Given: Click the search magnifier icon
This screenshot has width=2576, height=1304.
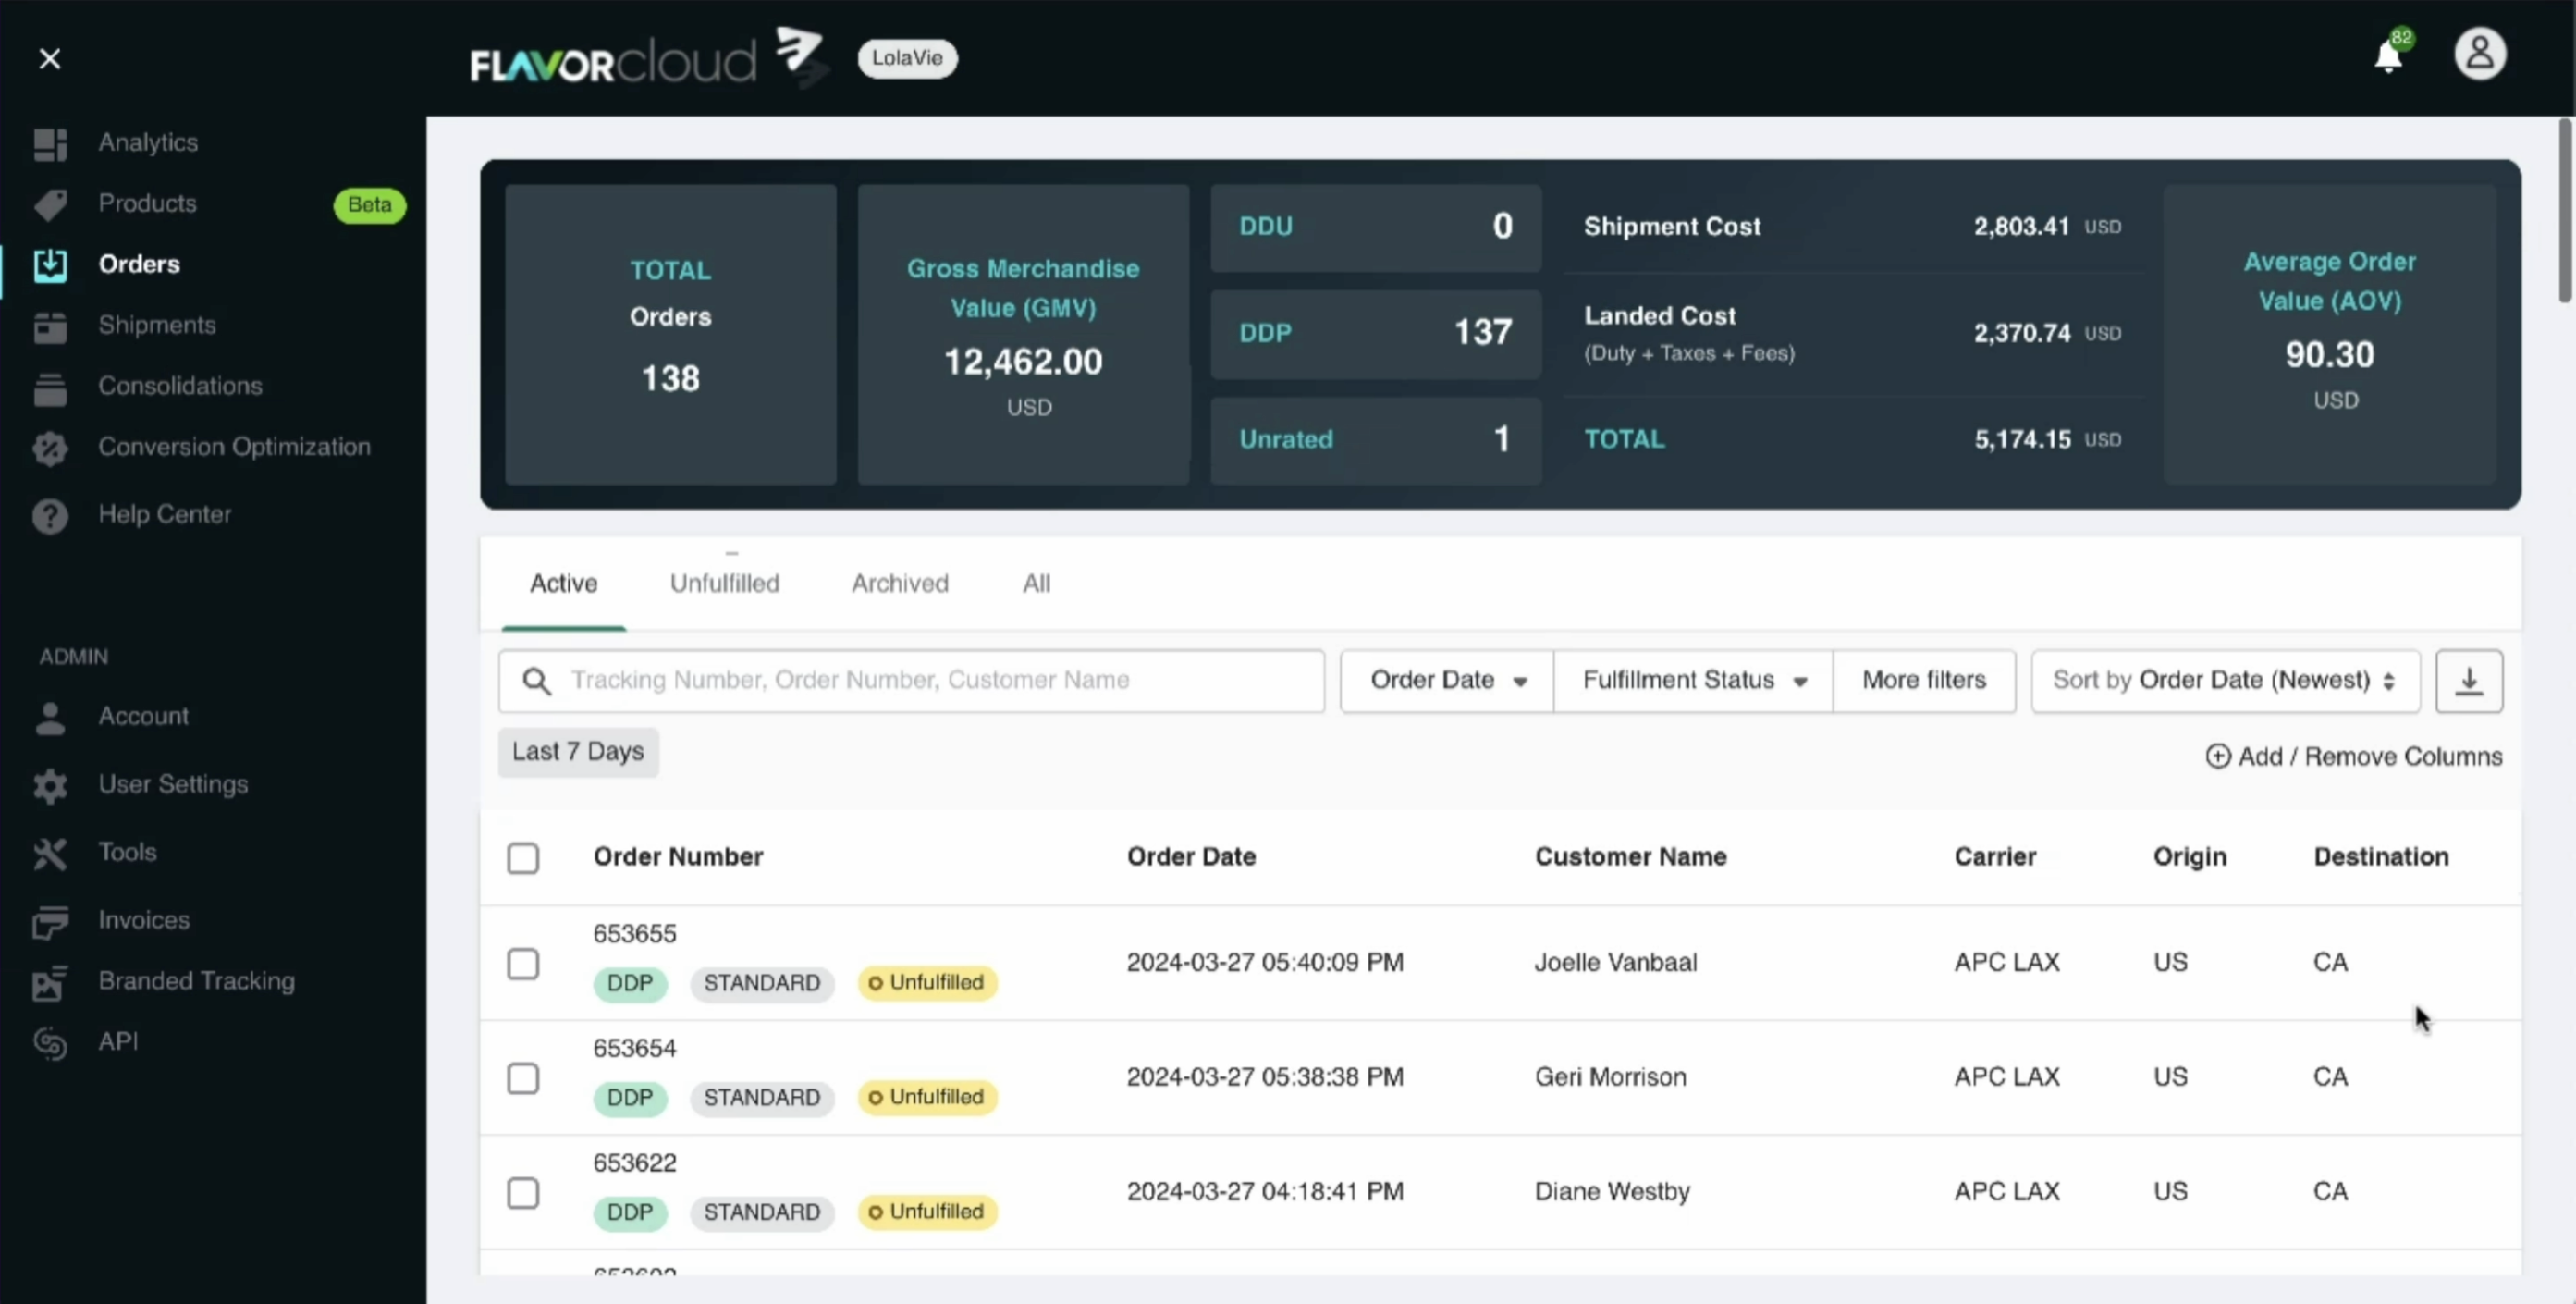Looking at the screenshot, I should tap(537, 681).
